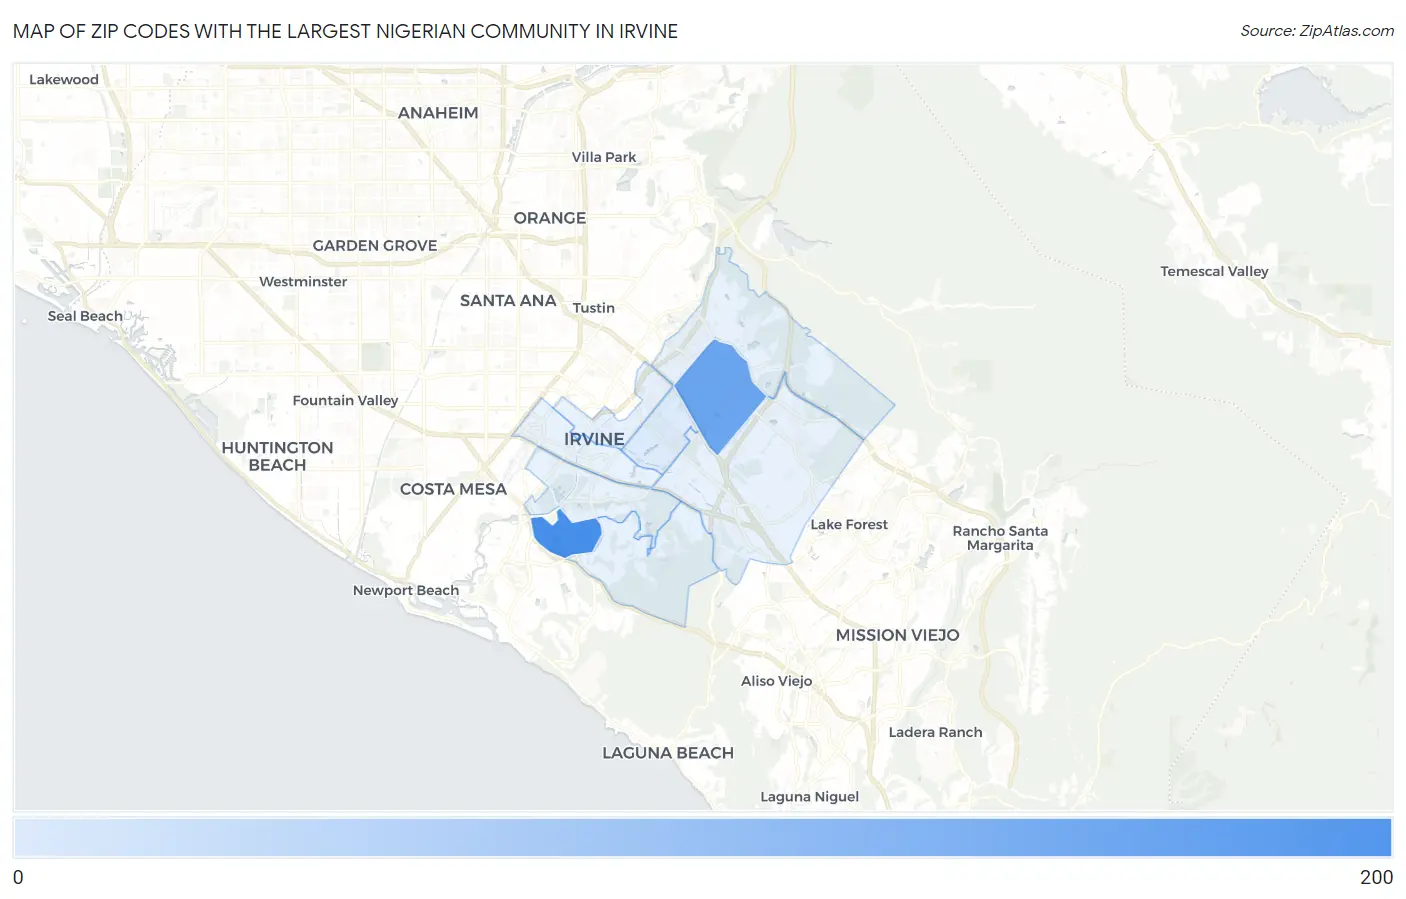This screenshot has width=1406, height=899.
Task: Click the blue gradient legend bar
Action: click(x=702, y=838)
